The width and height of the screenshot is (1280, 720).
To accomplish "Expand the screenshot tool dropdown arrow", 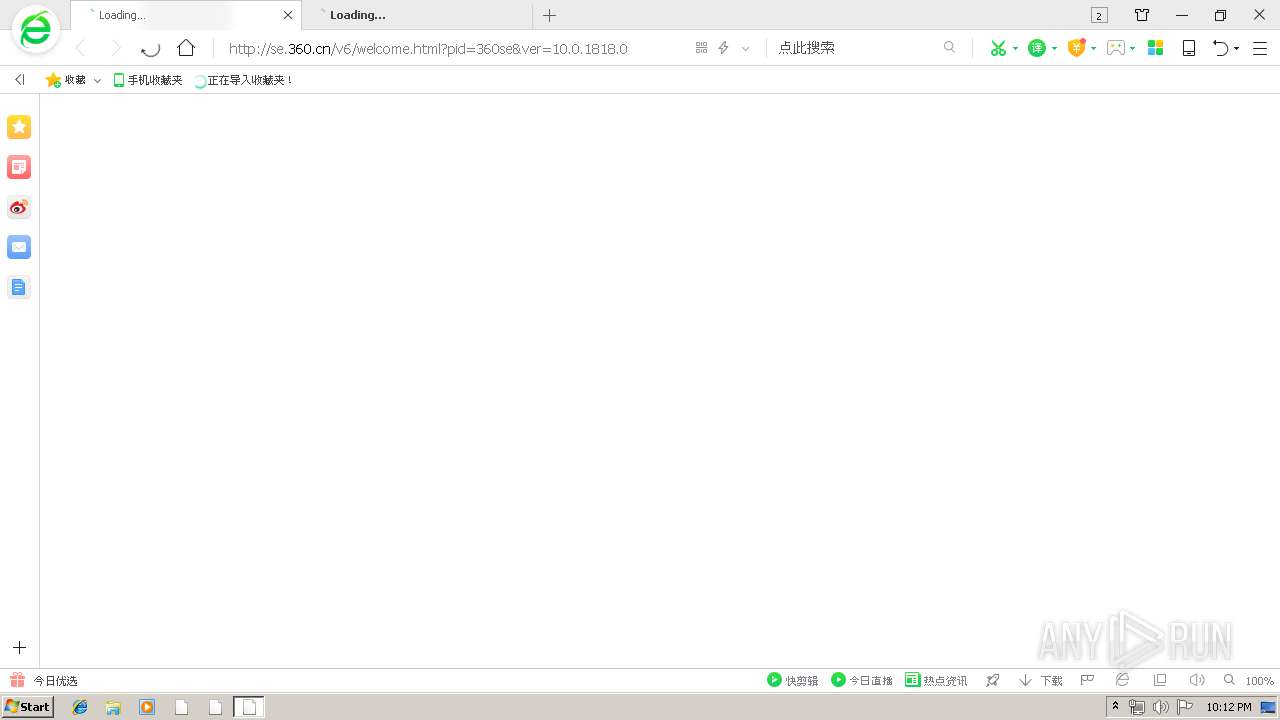I will (1015, 48).
